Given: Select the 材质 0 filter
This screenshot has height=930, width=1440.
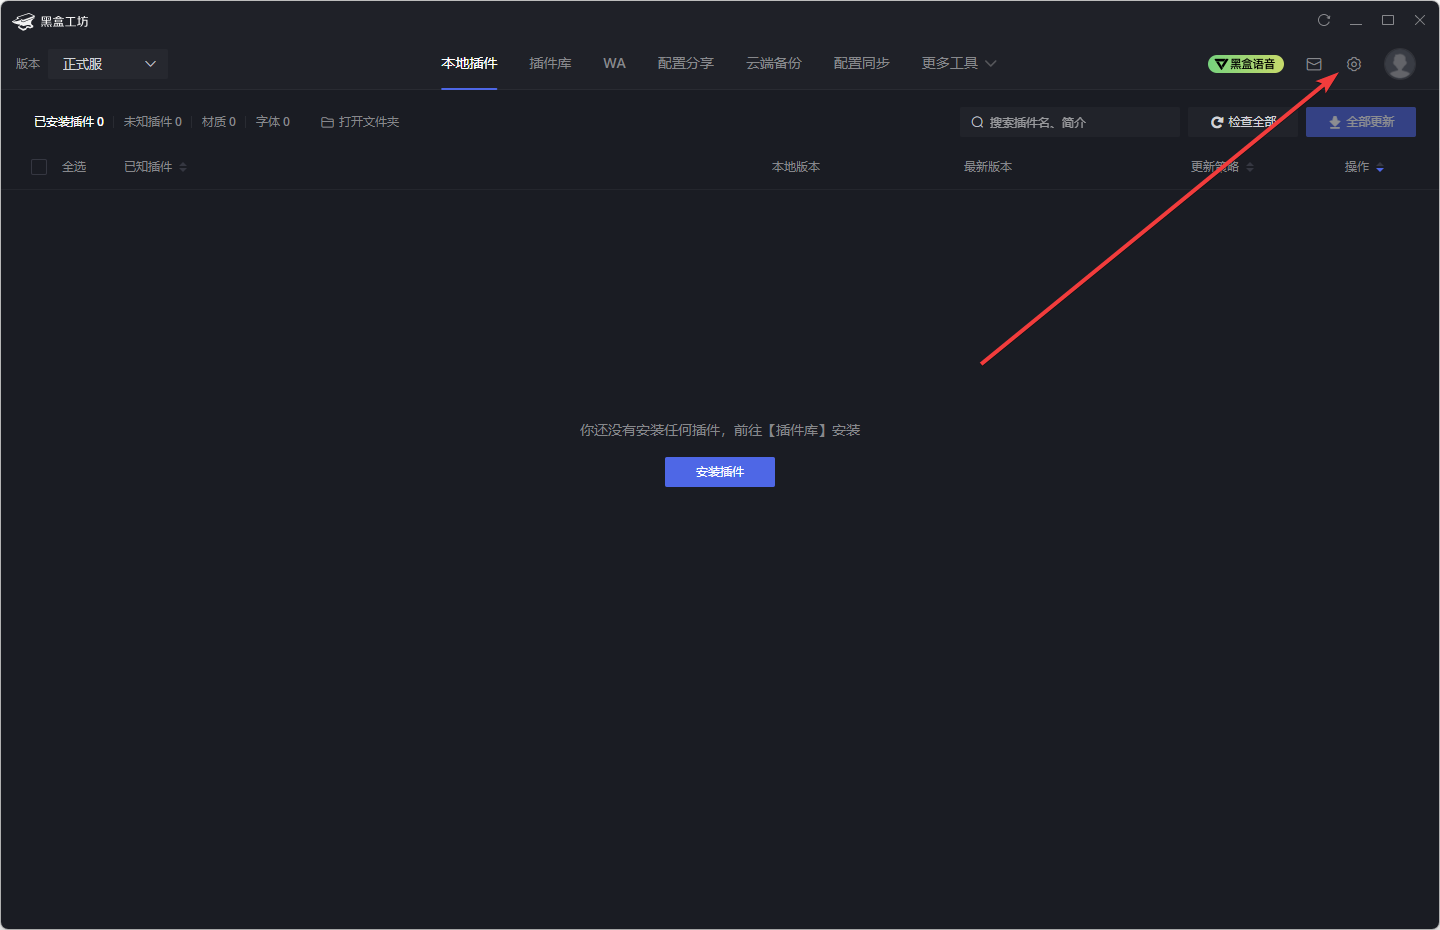Looking at the screenshot, I should point(219,122).
